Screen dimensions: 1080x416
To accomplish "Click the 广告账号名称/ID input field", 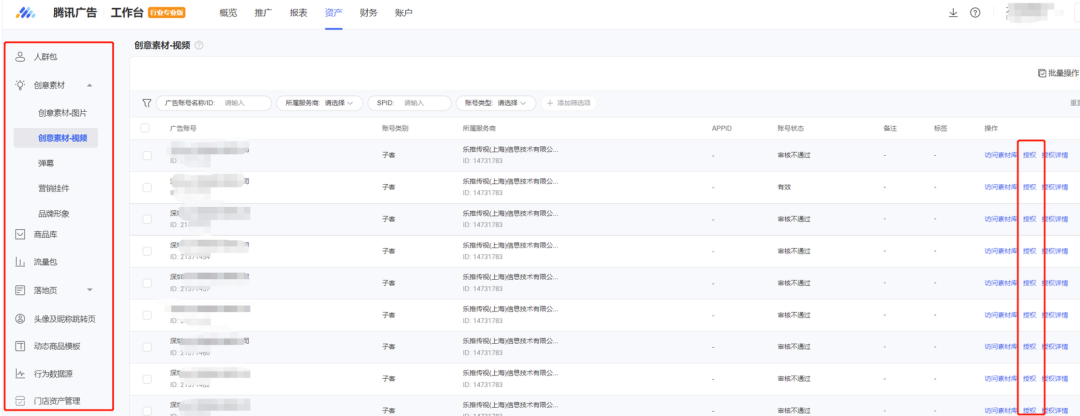I will tap(244, 103).
